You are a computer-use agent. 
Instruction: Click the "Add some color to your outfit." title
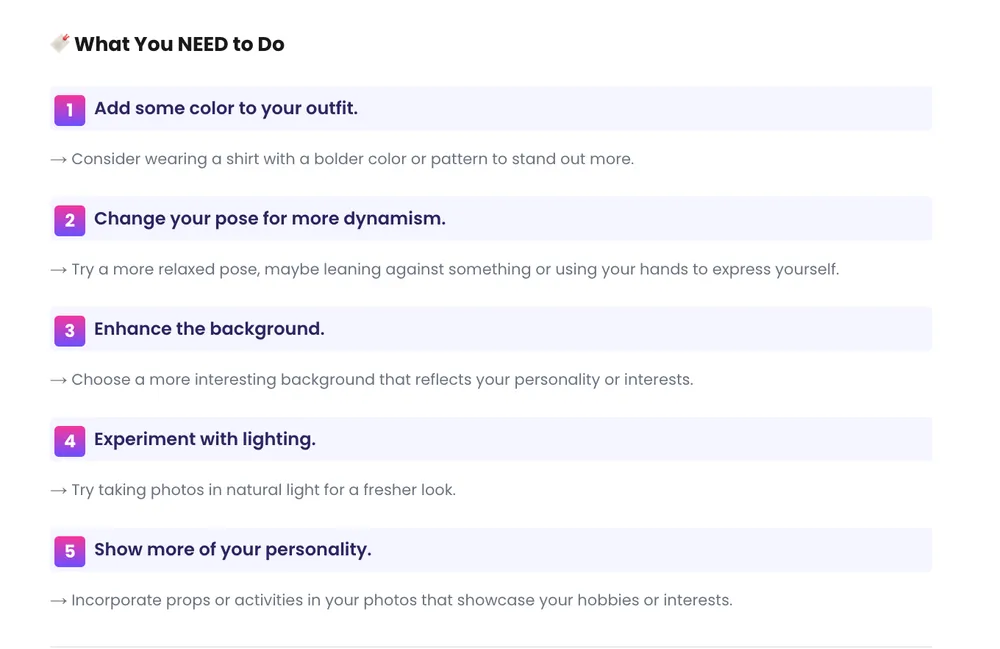225,108
